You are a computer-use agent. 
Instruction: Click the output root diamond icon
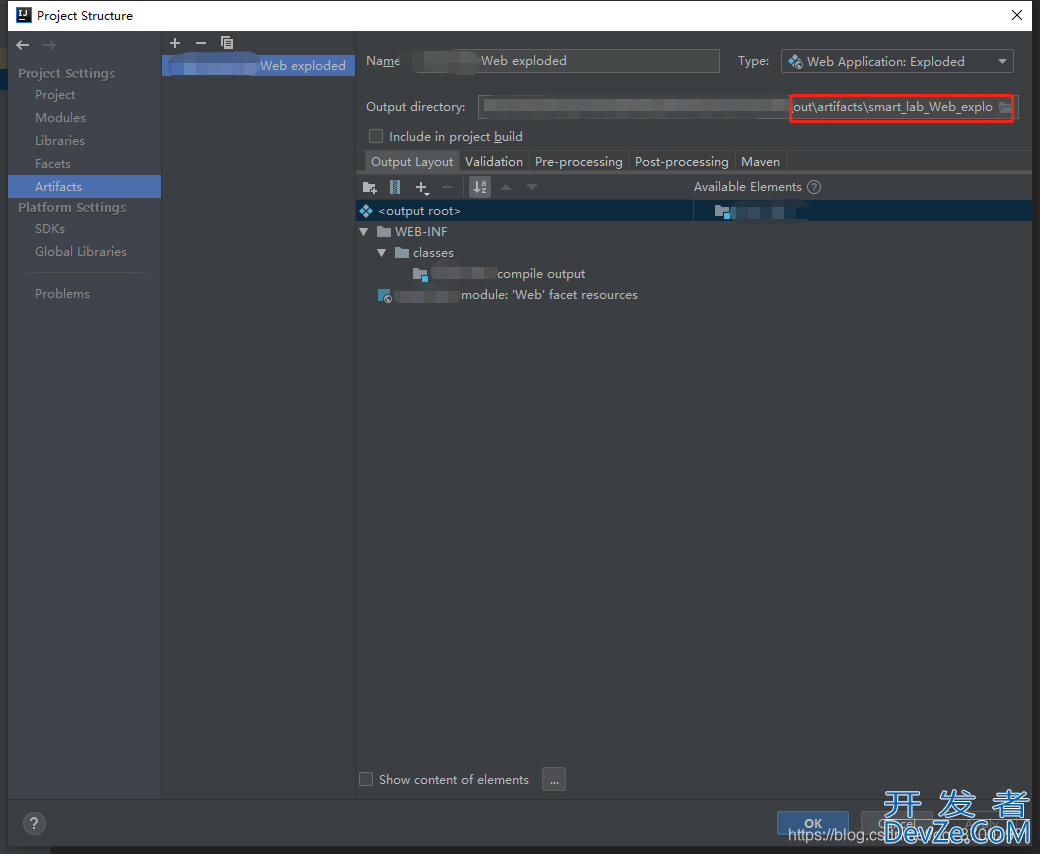(366, 211)
